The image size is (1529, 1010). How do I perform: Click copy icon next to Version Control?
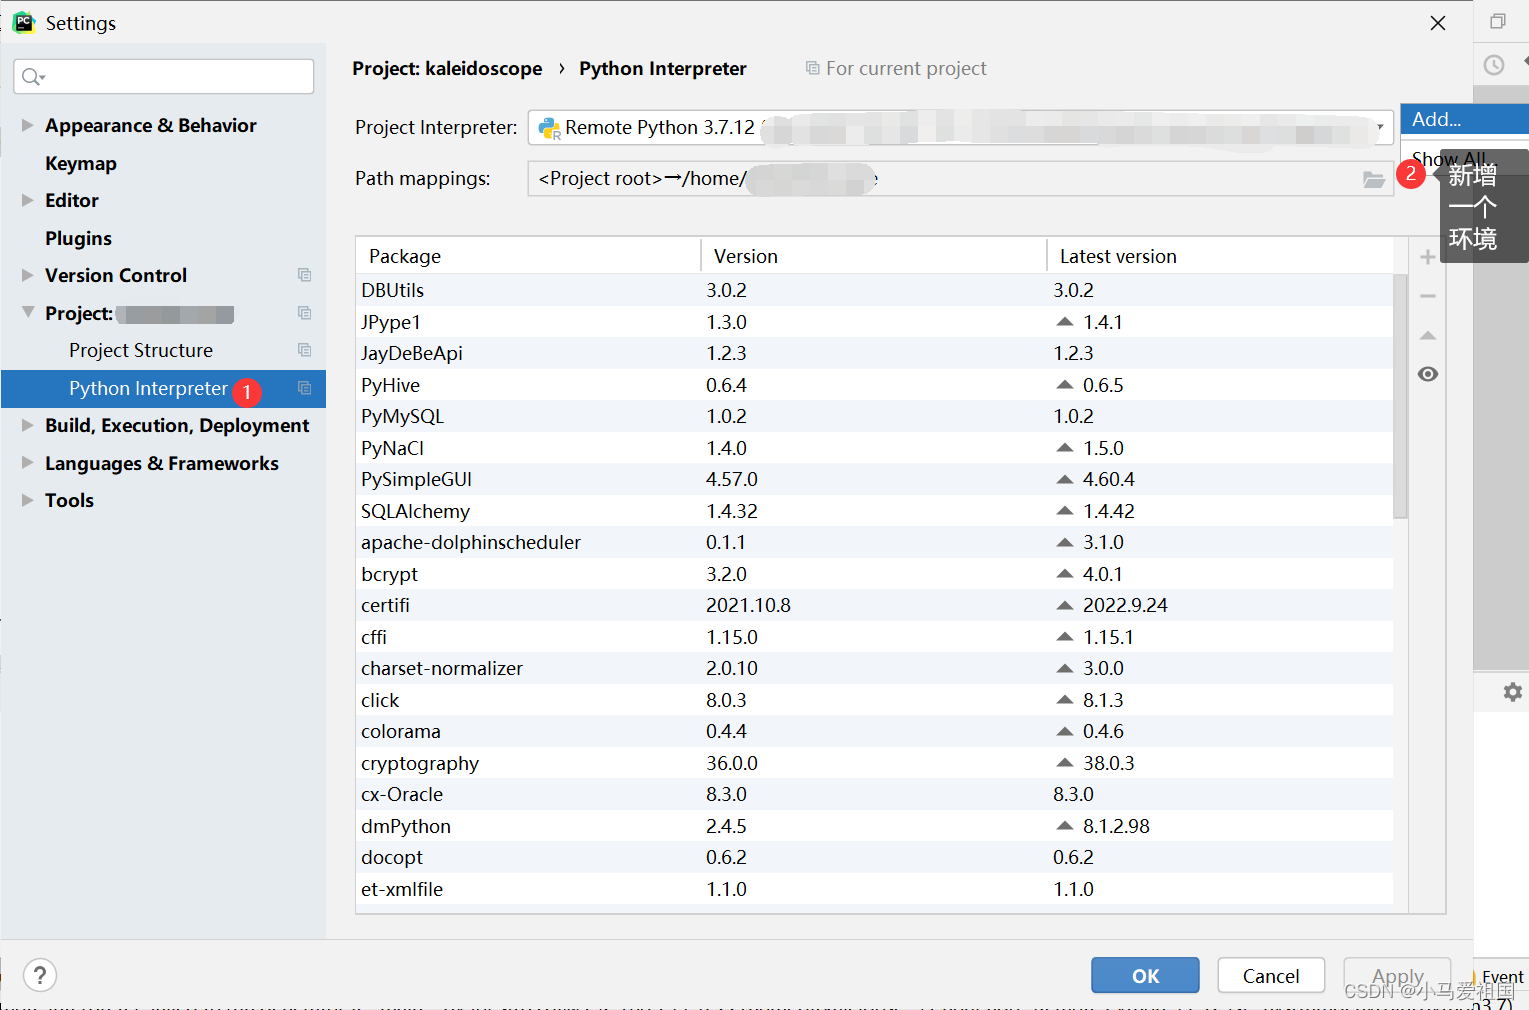pos(305,275)
